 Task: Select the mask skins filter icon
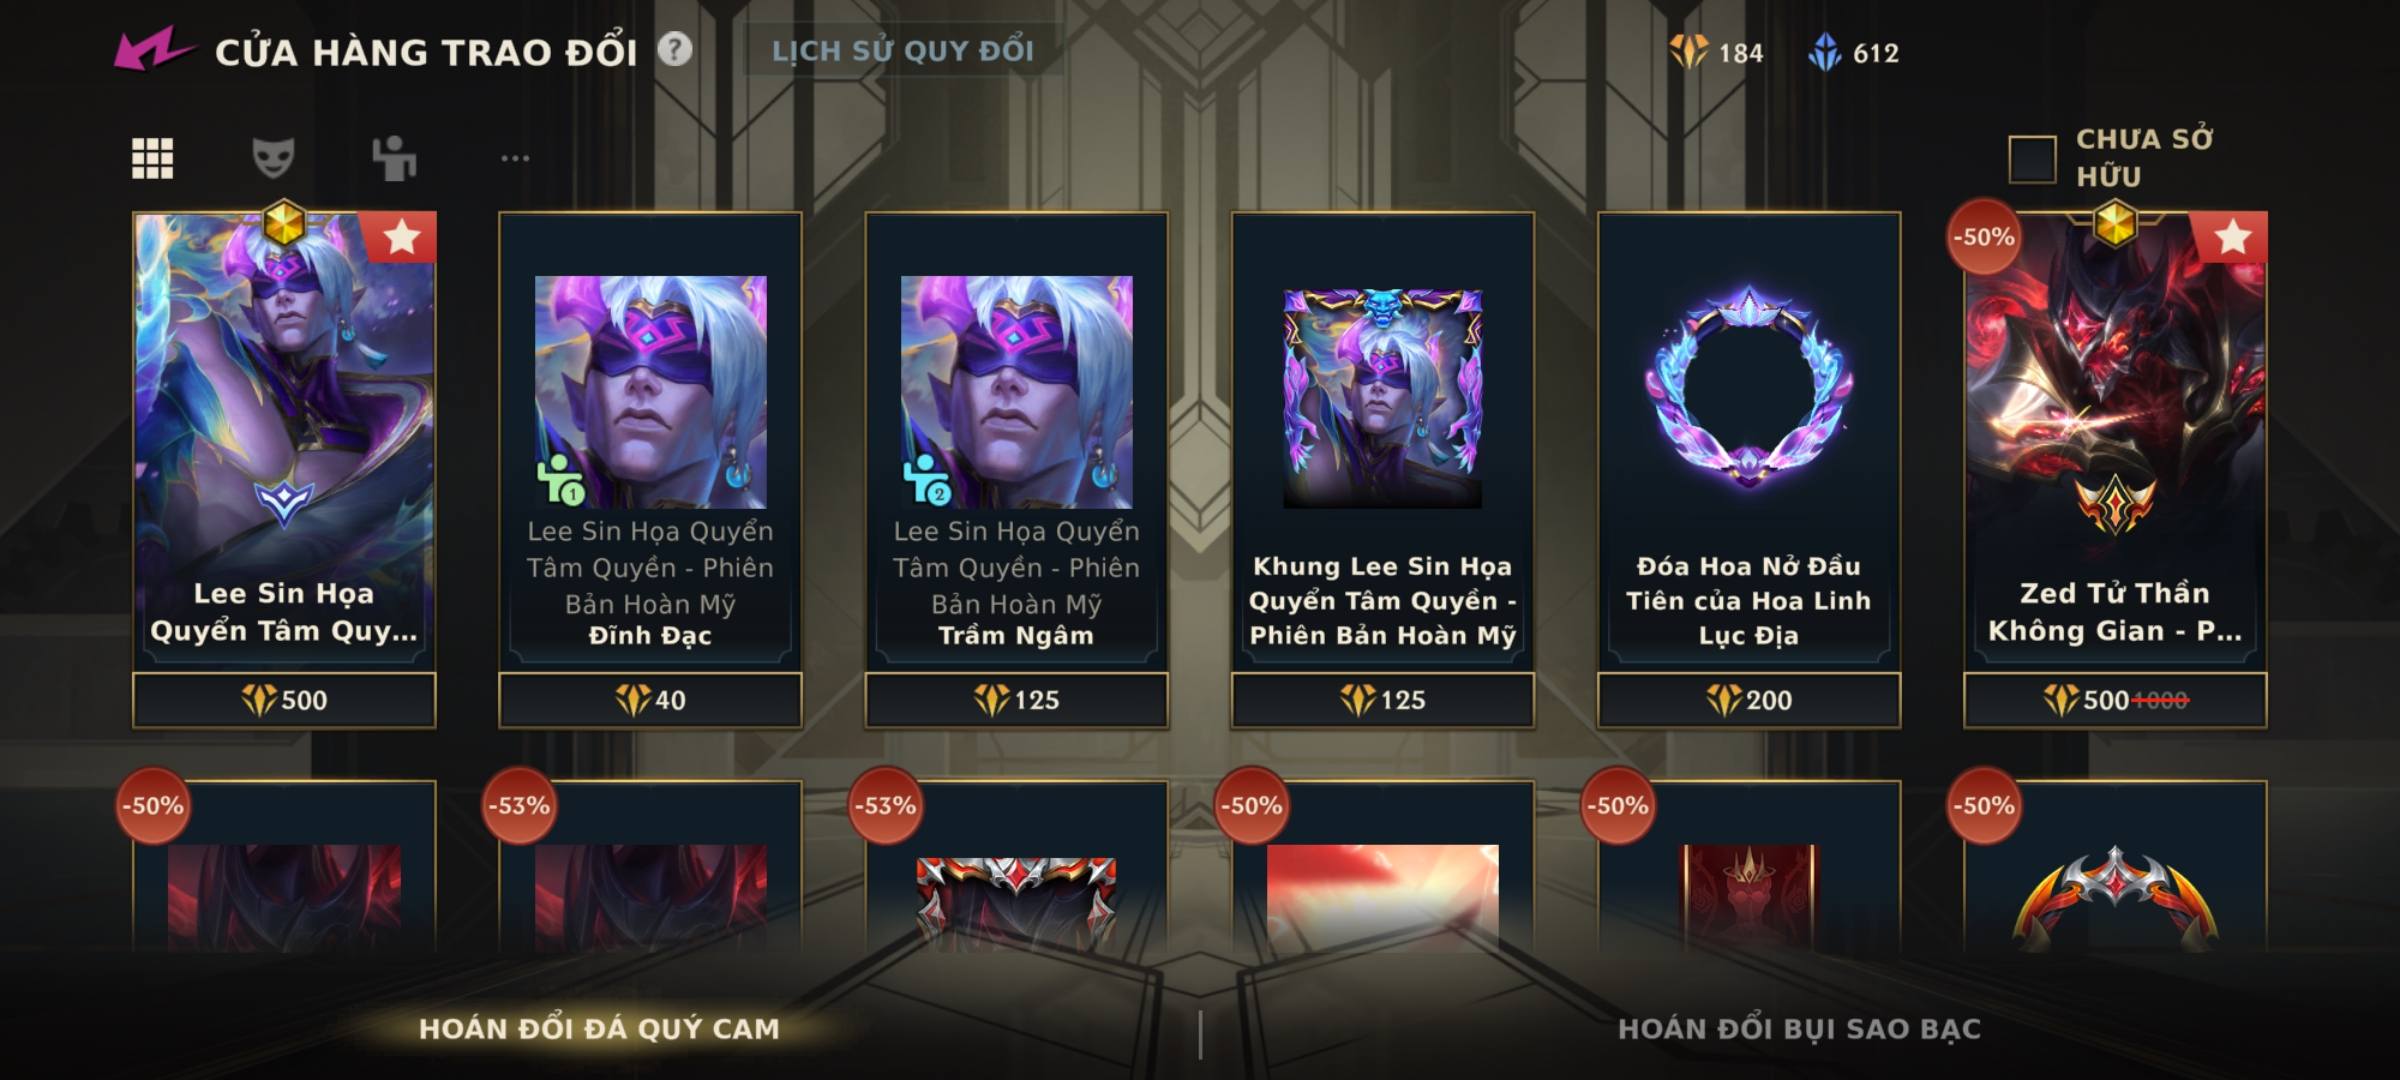pos(273,158)
